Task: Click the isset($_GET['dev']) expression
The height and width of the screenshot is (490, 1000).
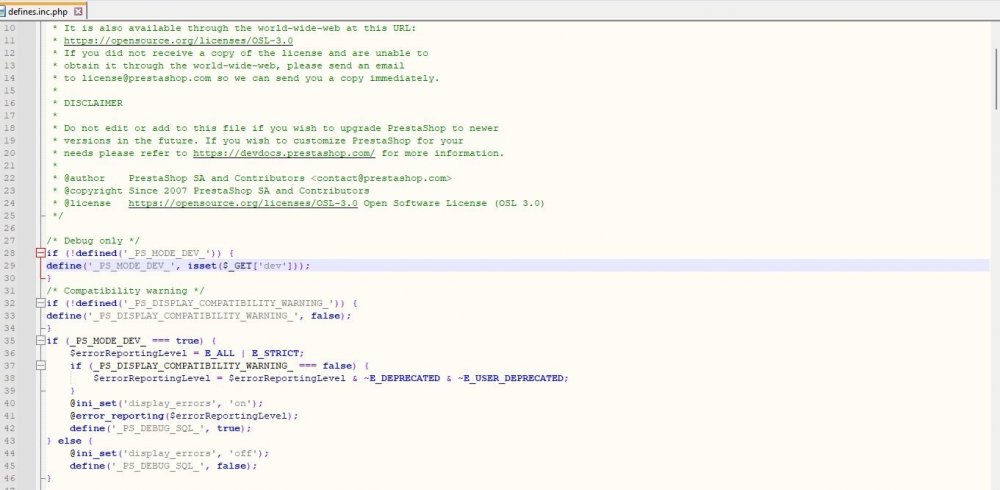Action: click(x=246, y=266)
